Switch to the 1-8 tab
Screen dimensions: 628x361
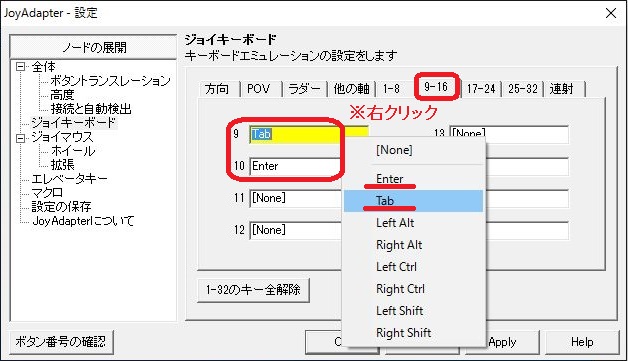coord(391,89)
